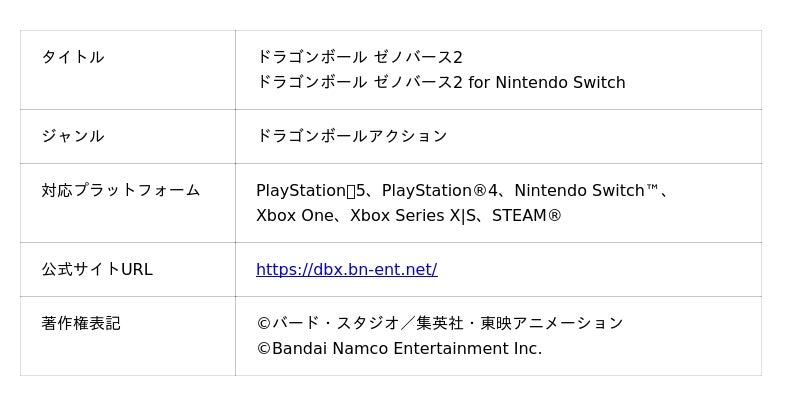Select the ジャンル row label

[72, 136]
